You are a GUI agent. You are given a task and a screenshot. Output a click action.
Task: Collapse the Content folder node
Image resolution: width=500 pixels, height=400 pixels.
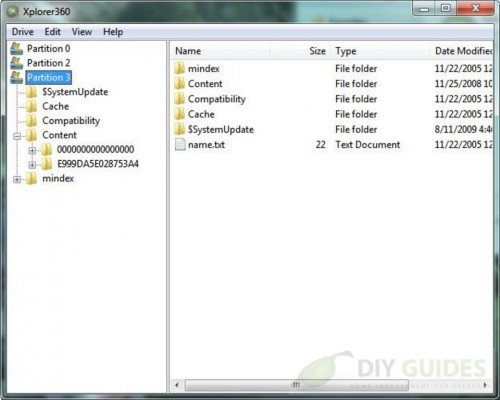pyautogui.click(x=17, y=136)
